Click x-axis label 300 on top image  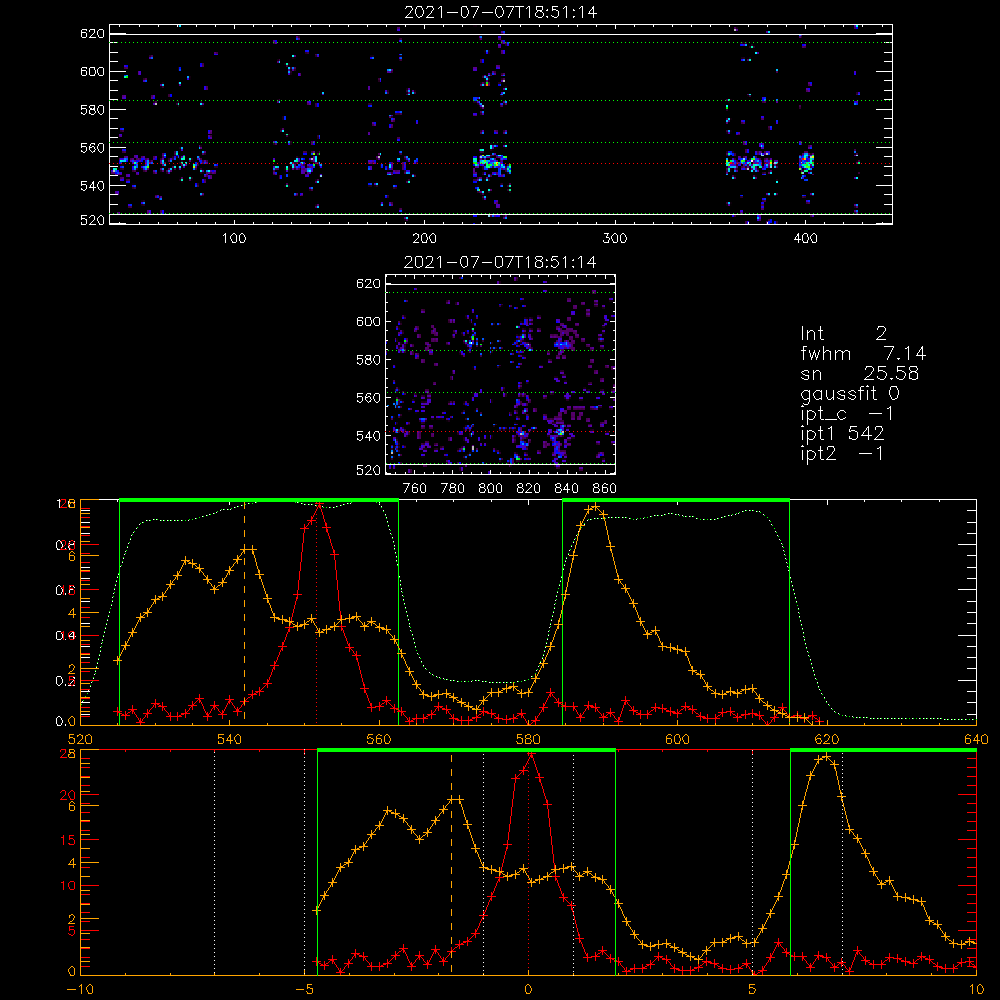[x=615, y=239]
